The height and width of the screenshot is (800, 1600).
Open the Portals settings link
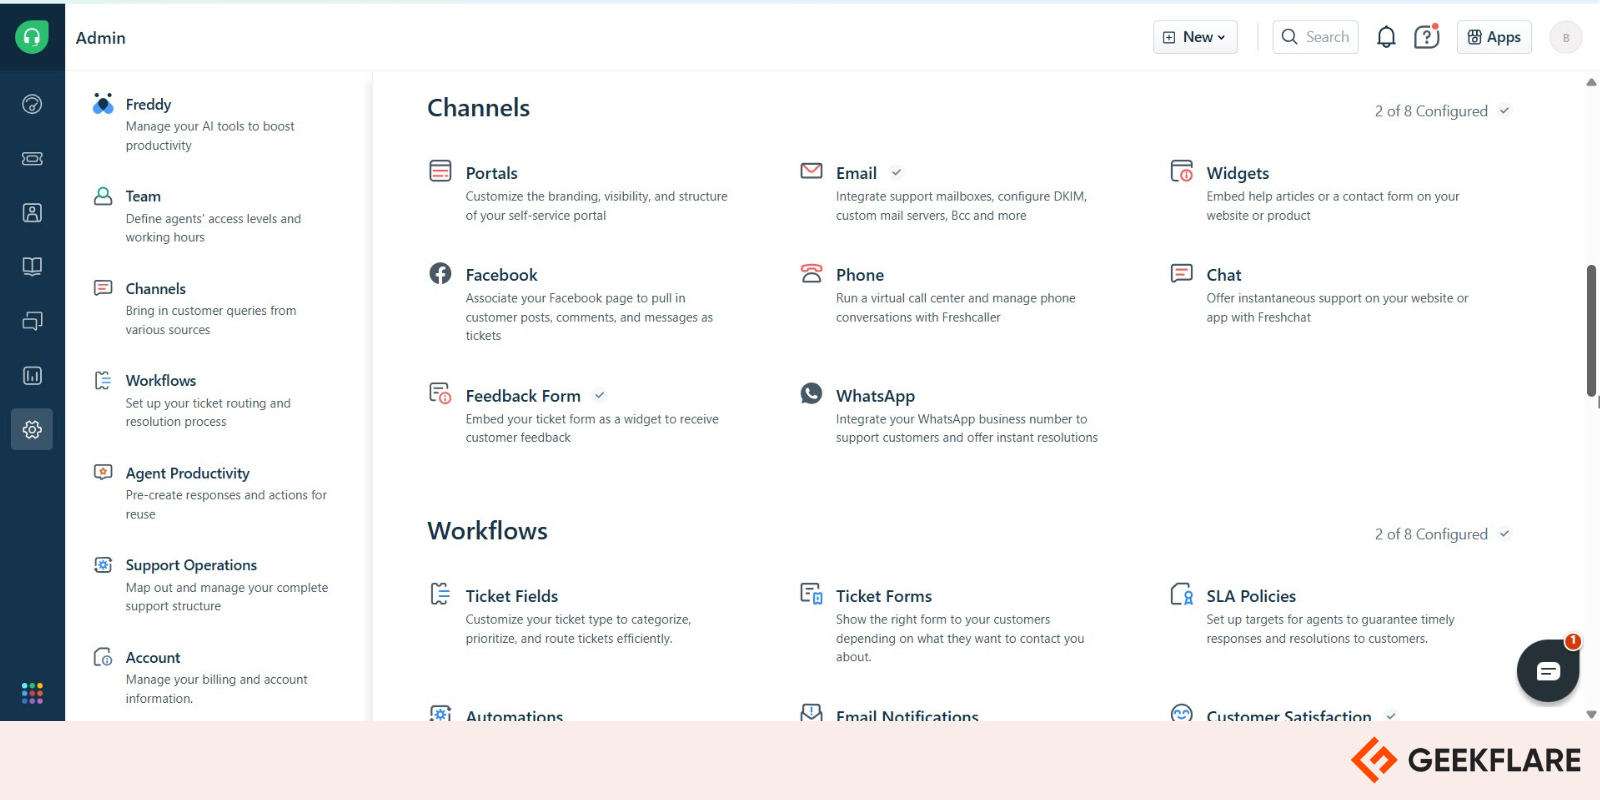click(x=491, y=173)
